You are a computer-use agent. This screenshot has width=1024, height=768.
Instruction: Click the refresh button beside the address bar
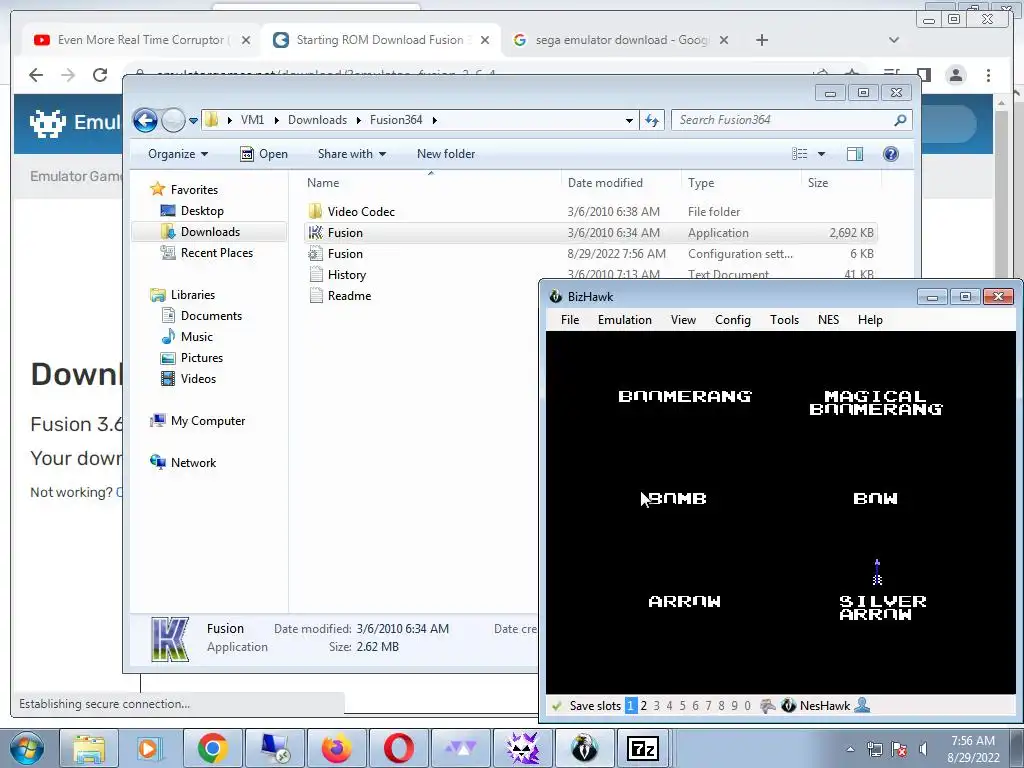pos(652,120)
